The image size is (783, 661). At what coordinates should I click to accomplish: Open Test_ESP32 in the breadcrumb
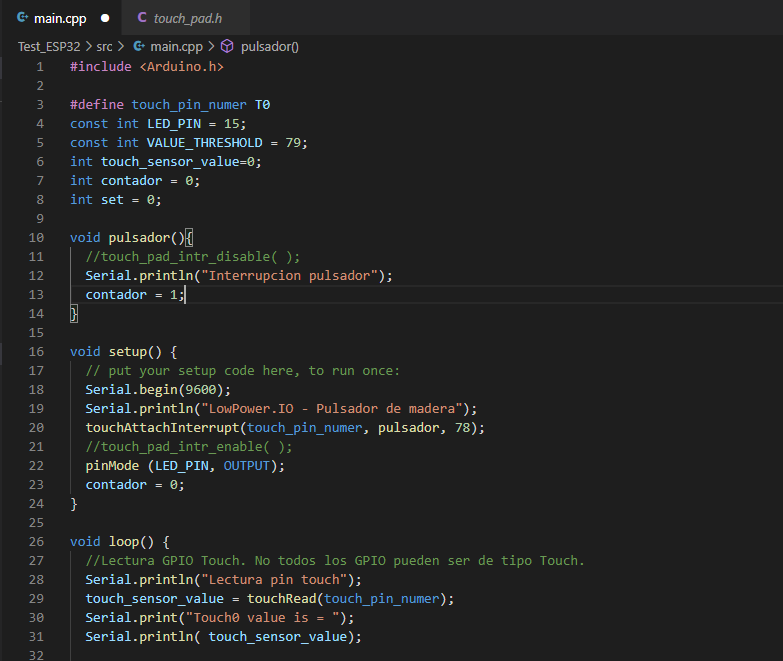[49, 46]
